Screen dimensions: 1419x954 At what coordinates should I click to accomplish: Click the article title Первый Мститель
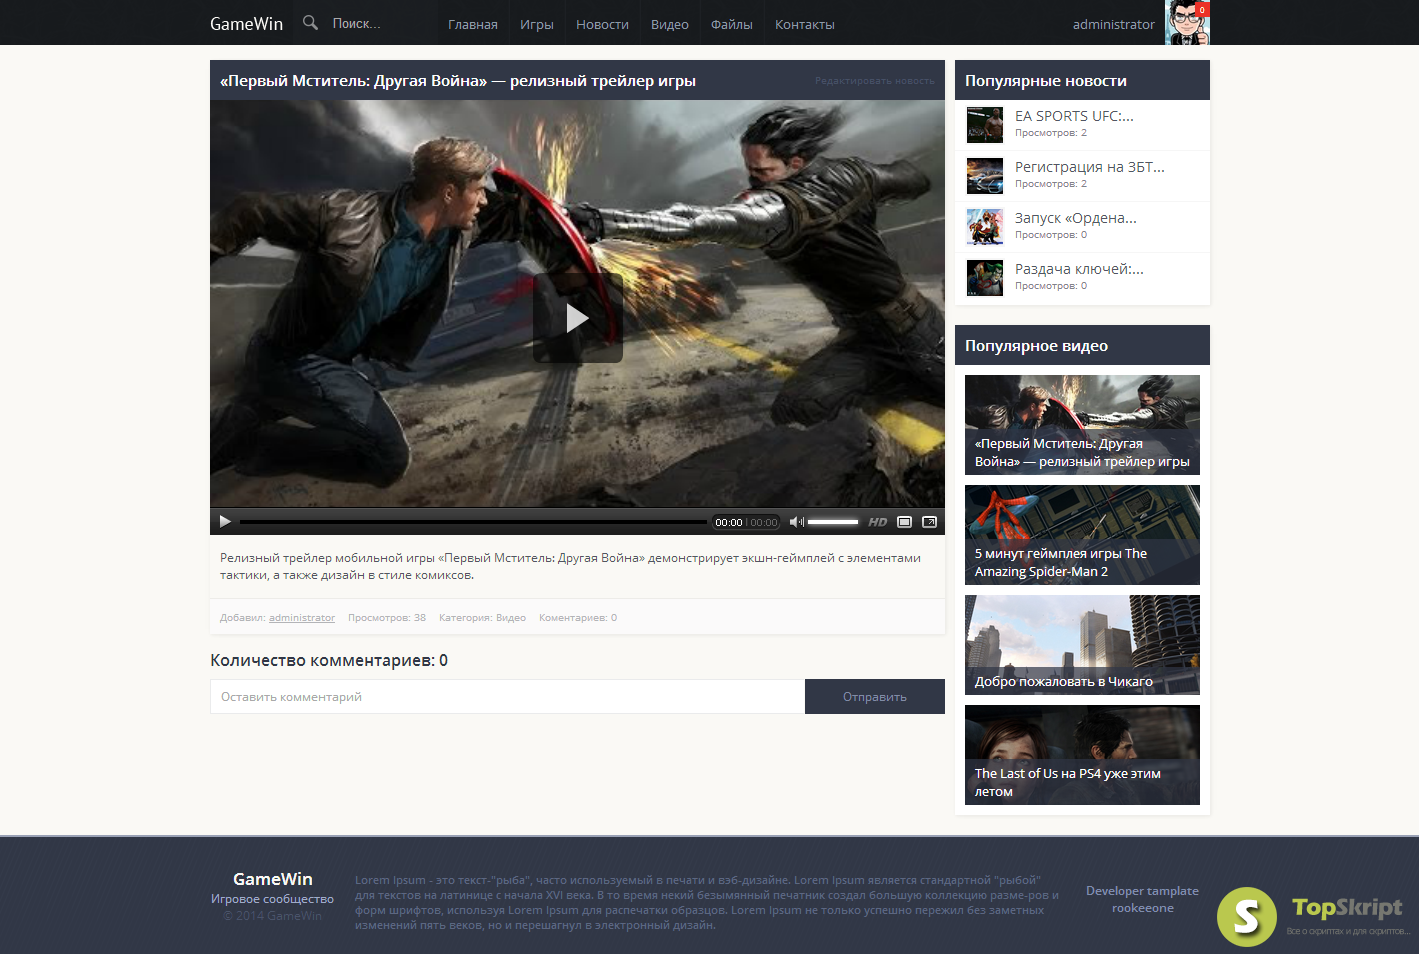click(x=458, y=81)
